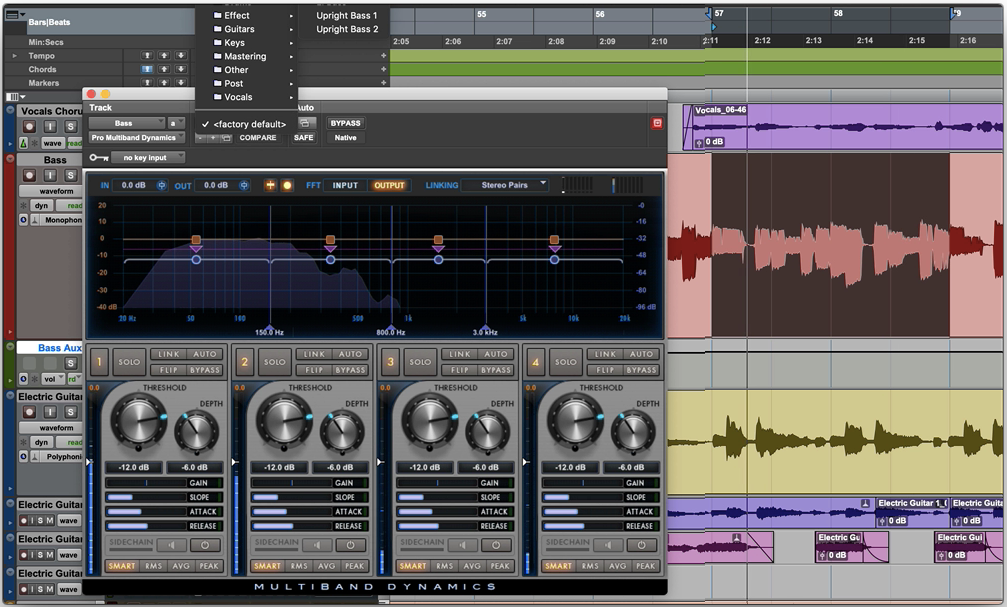Click band 1 sidechain listen speaker icon

click(x=172, y=545)
